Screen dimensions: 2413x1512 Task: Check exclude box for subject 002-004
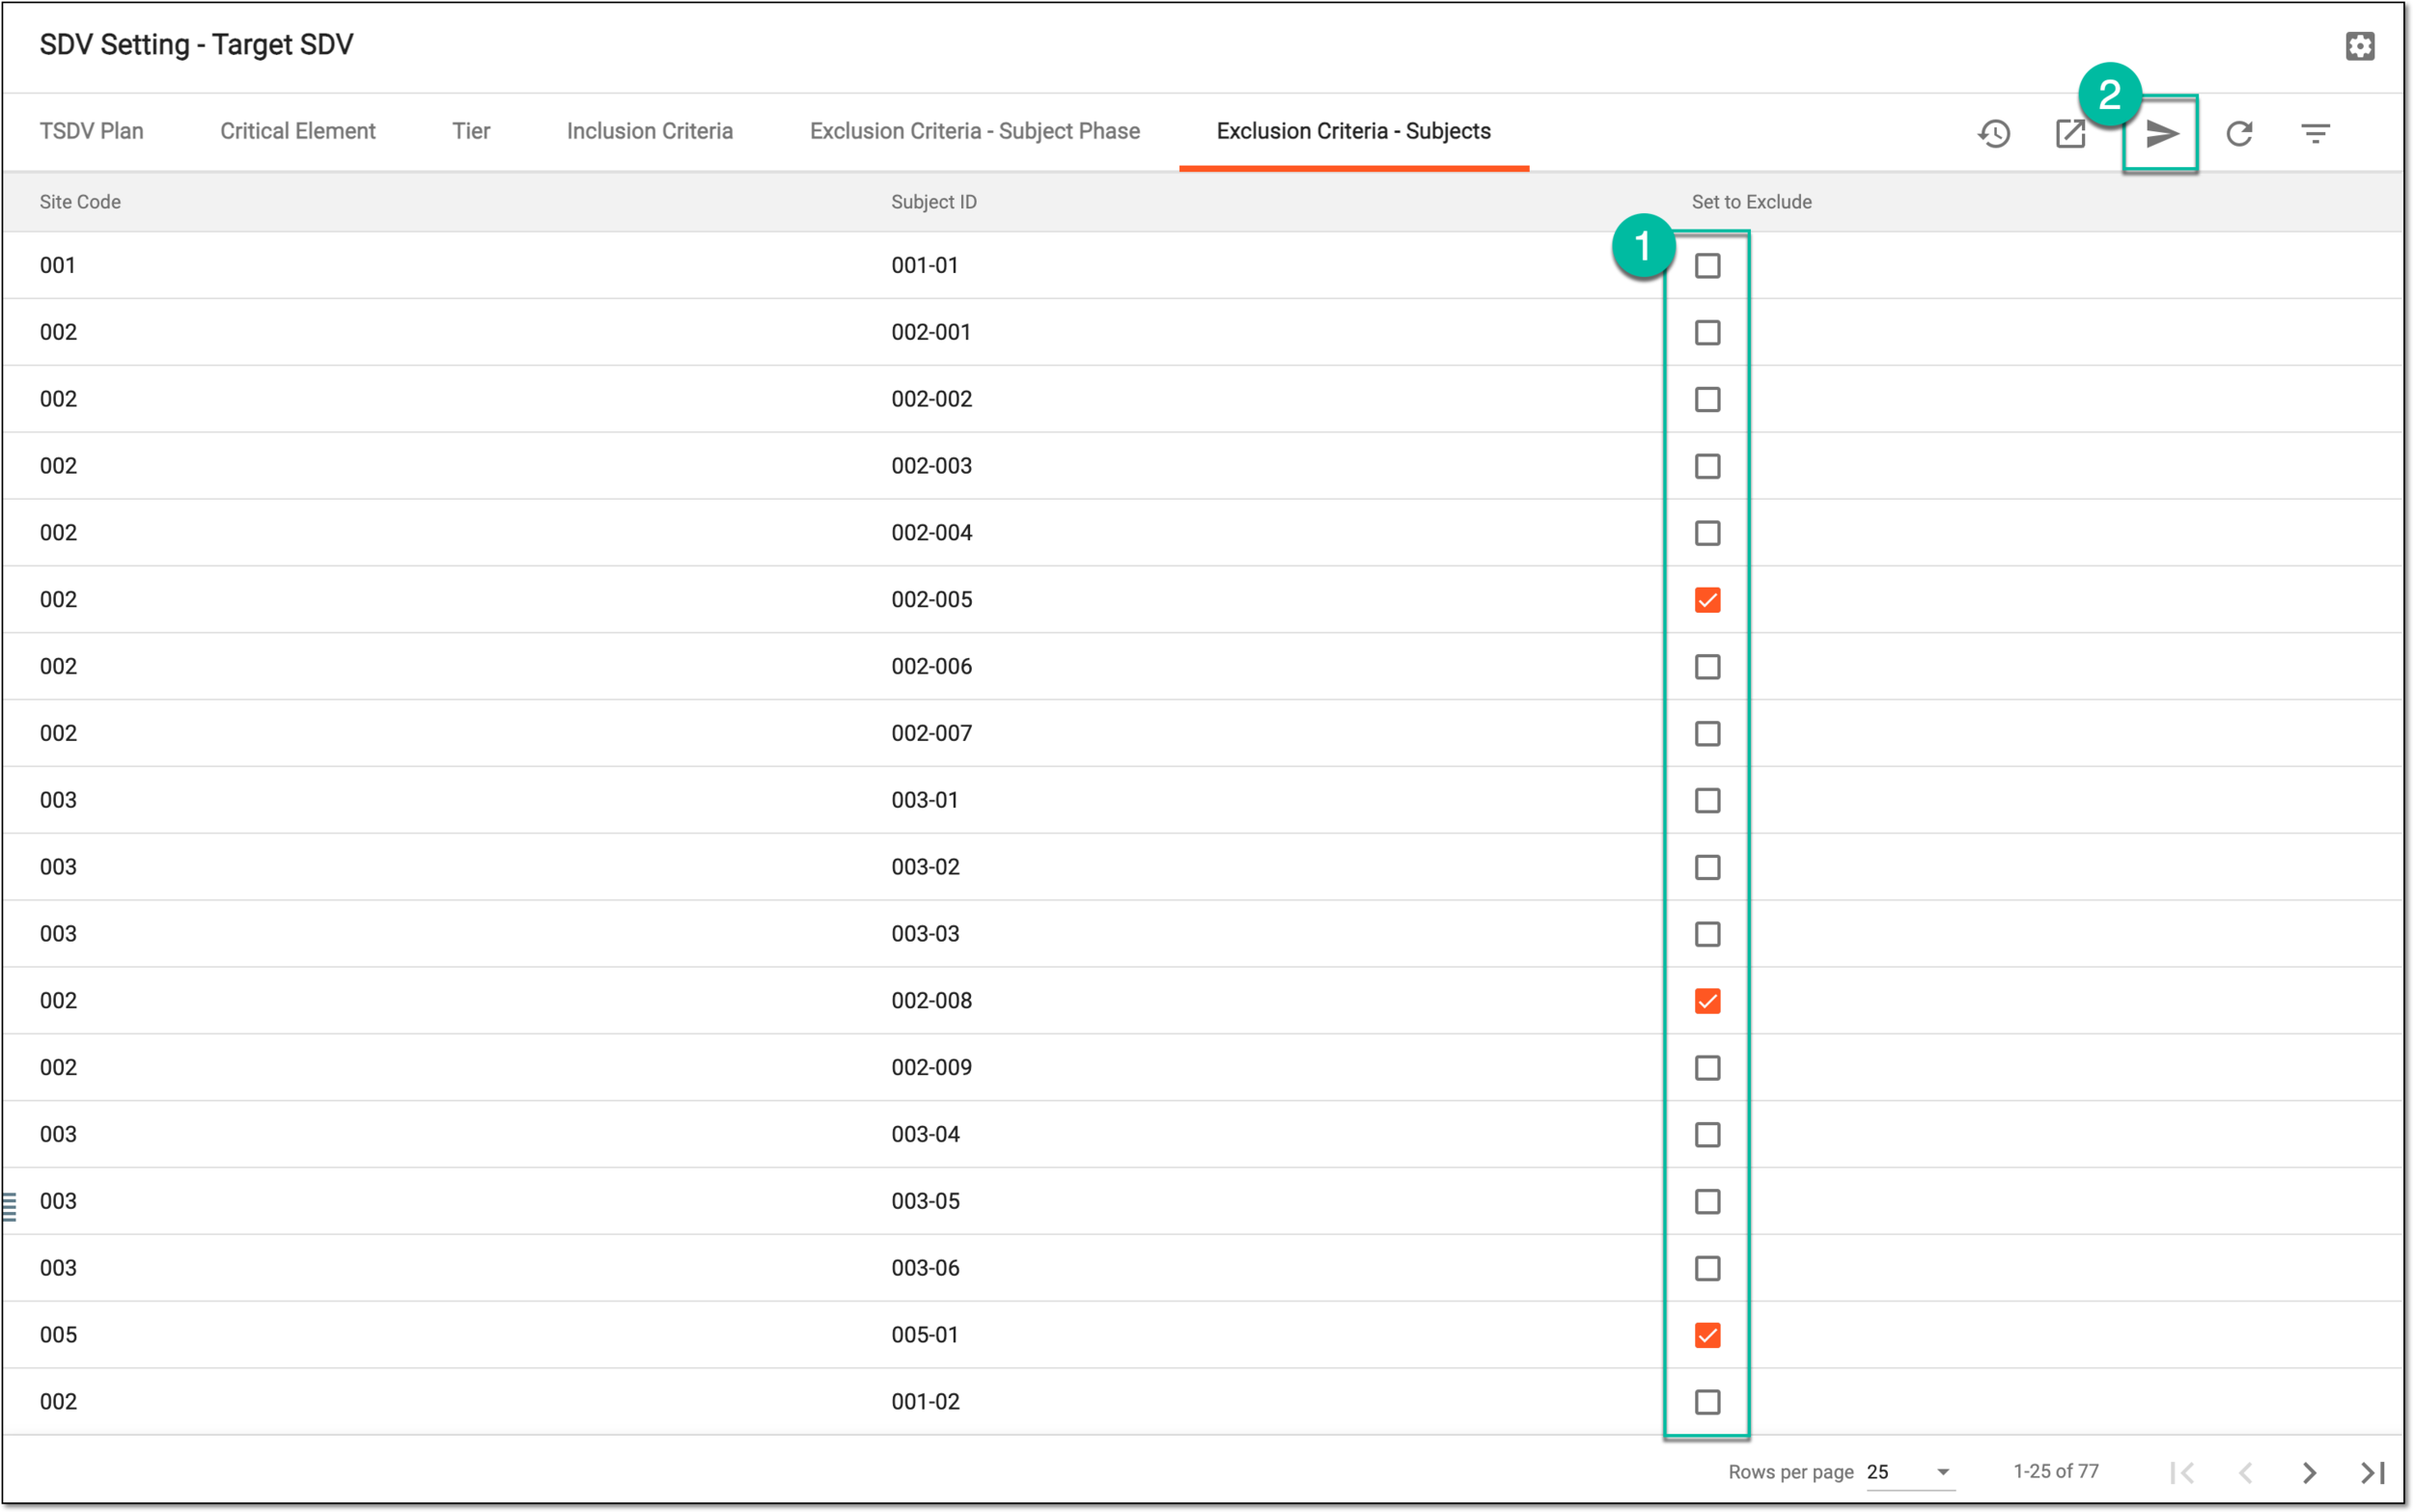coord(1707,534)
